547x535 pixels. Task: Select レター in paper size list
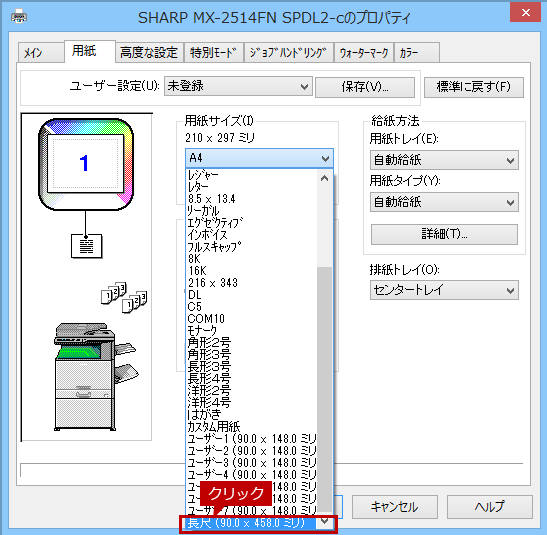[x=251, y=187]
